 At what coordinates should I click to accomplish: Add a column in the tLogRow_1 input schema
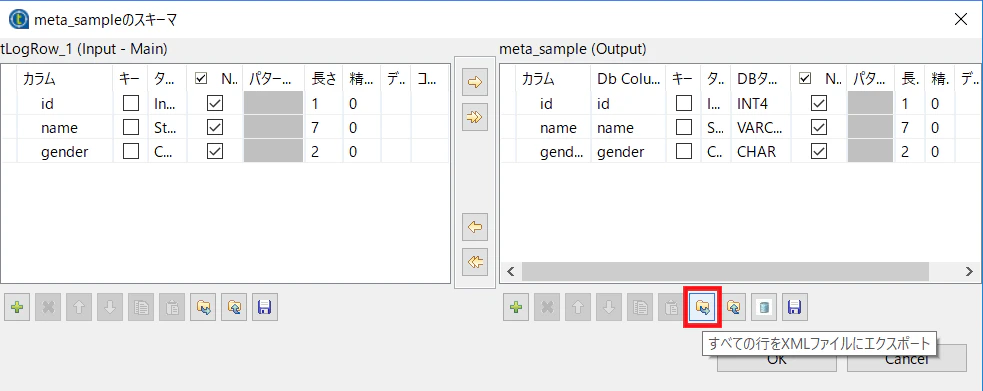coord(18,308)
